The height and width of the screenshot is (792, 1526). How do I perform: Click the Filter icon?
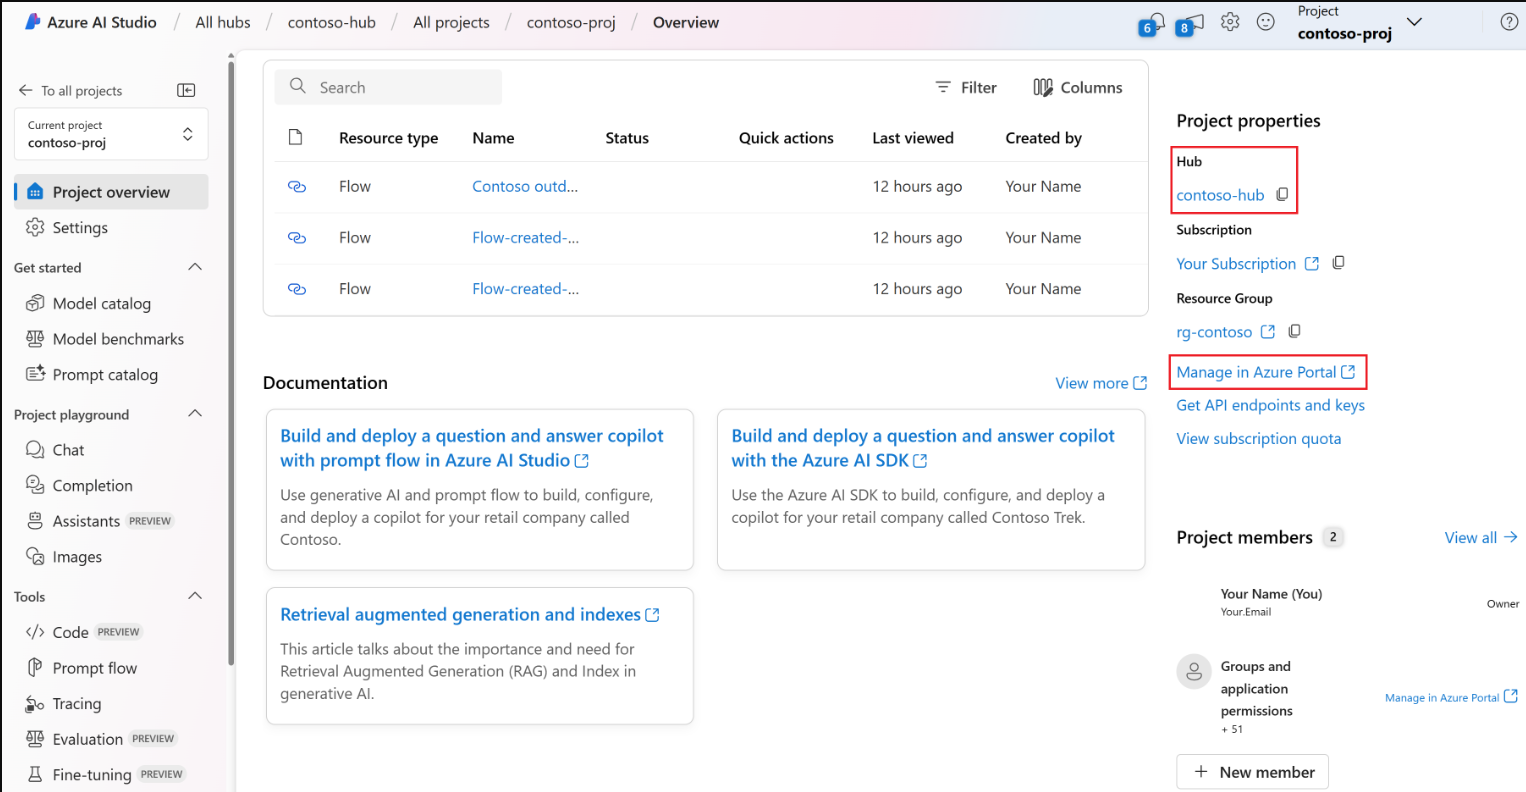[x=942, y=87]
